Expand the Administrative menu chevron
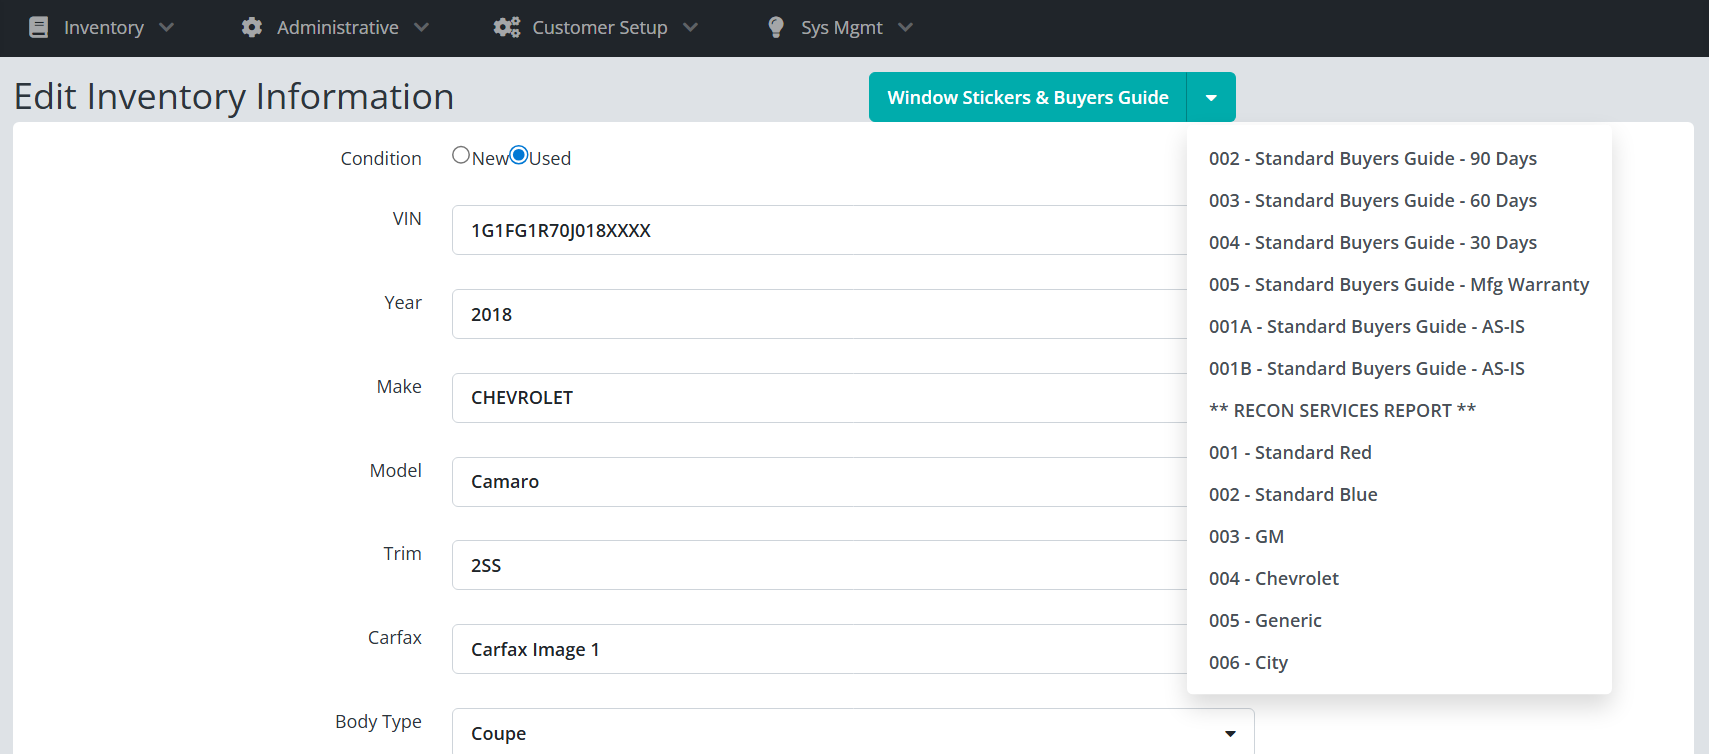 point(421,27)
